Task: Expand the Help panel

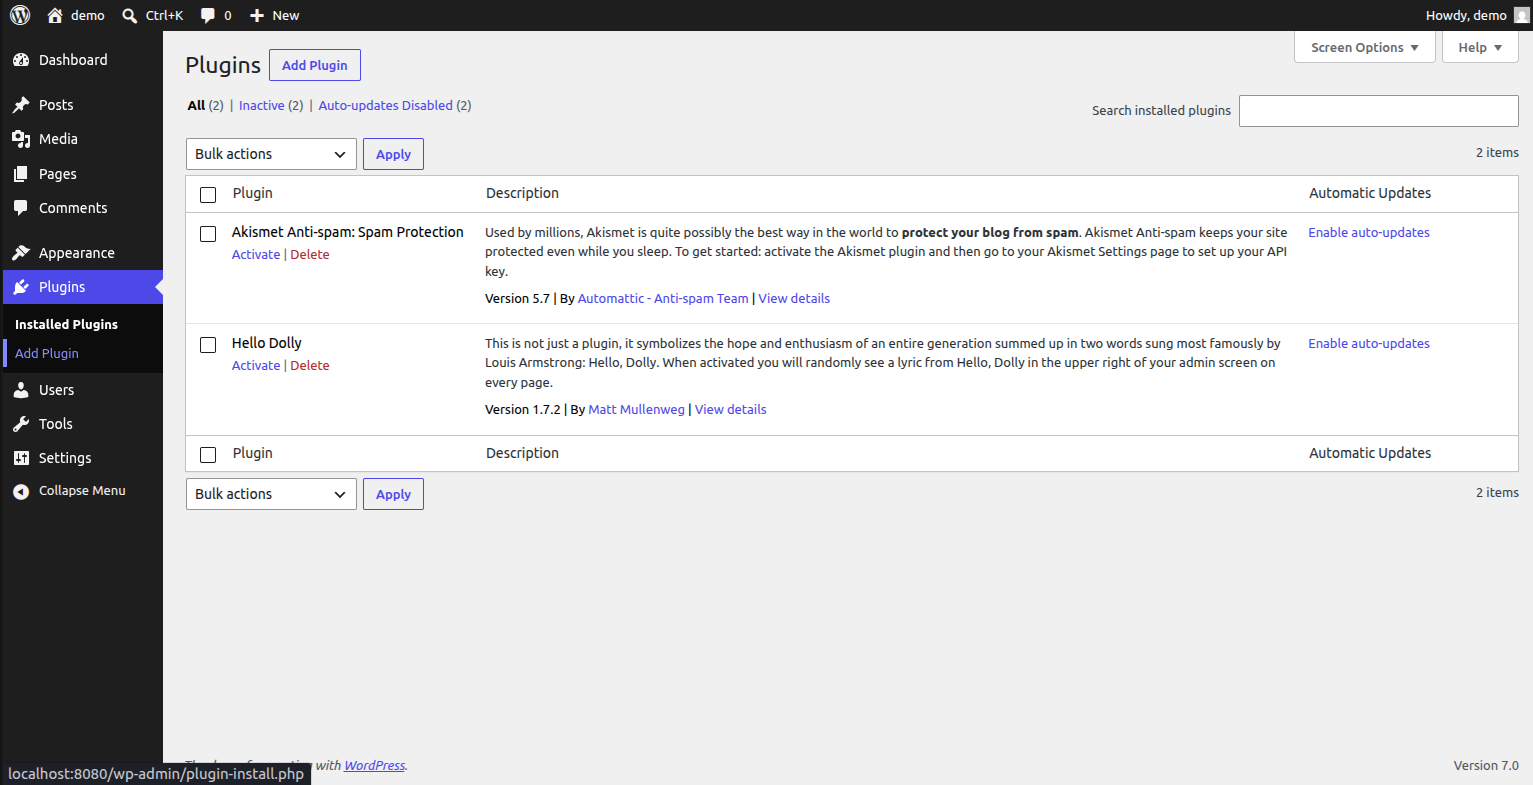Action: 1480,47
